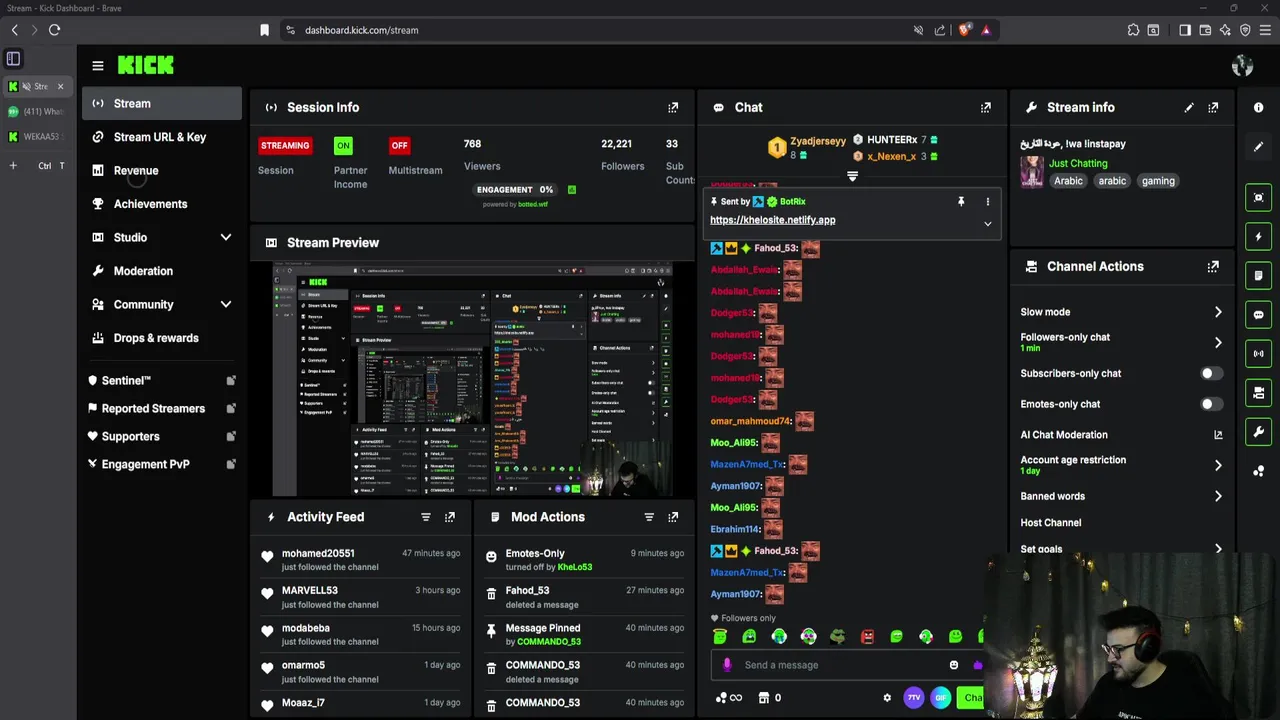Open the Mod Actions filter icon

[649, 517]
